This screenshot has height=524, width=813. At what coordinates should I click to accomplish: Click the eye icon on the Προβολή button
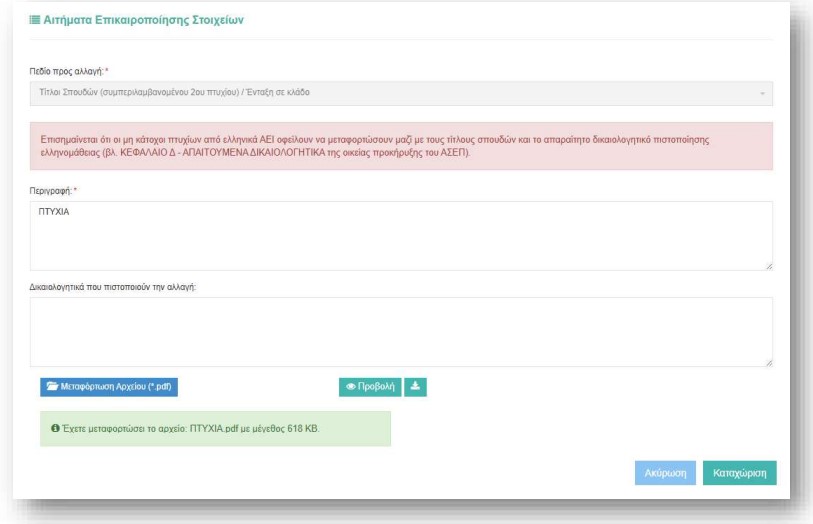click(x=352, y=384)
